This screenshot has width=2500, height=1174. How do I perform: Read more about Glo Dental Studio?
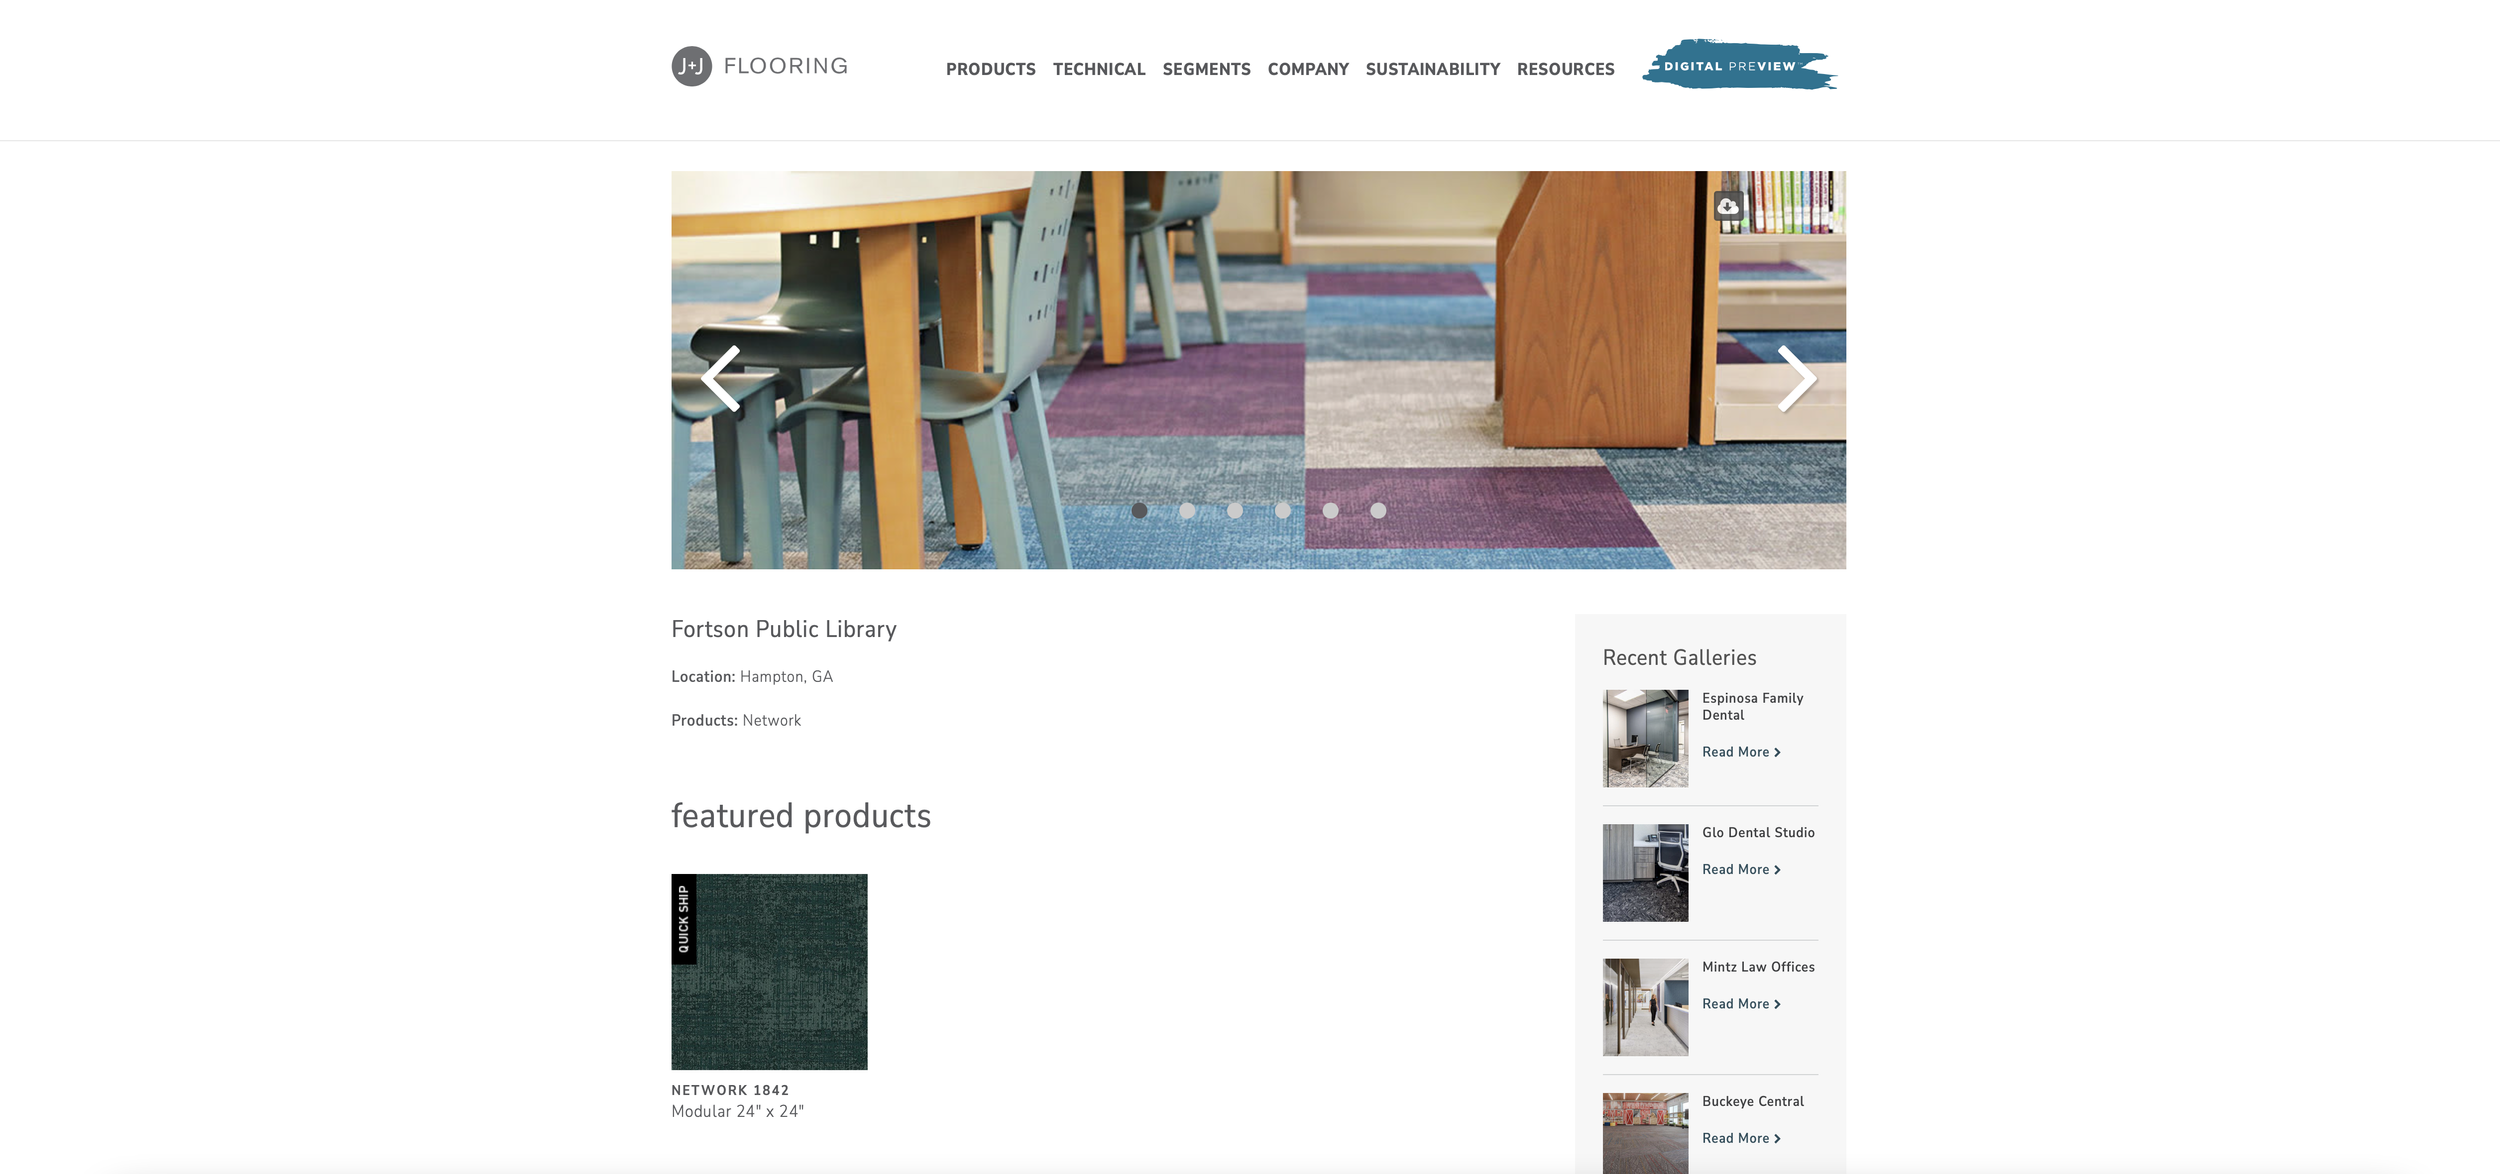point(1741,870)
